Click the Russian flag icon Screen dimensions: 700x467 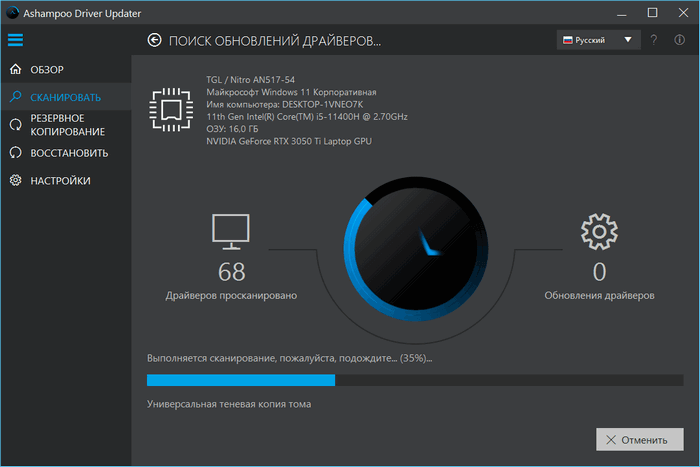point(567,40)
